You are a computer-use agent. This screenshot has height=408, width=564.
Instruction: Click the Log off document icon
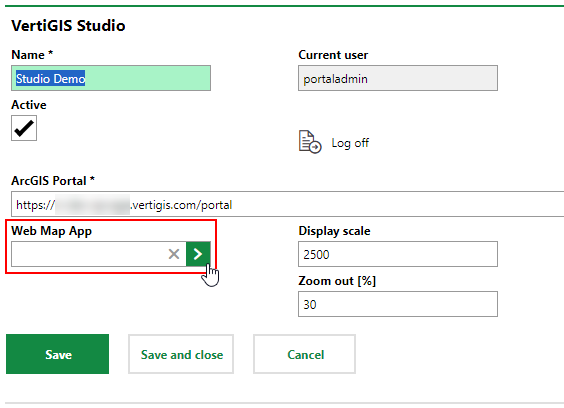coord(310,142)
